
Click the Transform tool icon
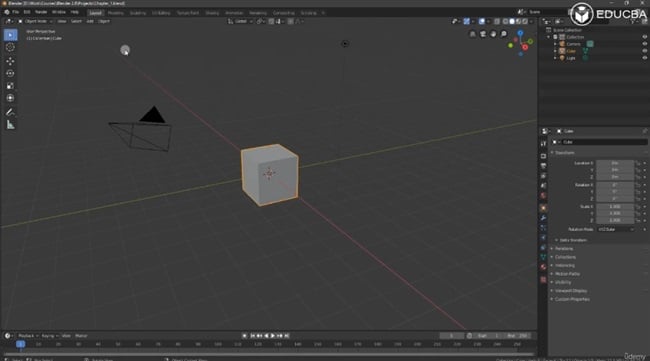click(10, 98)
